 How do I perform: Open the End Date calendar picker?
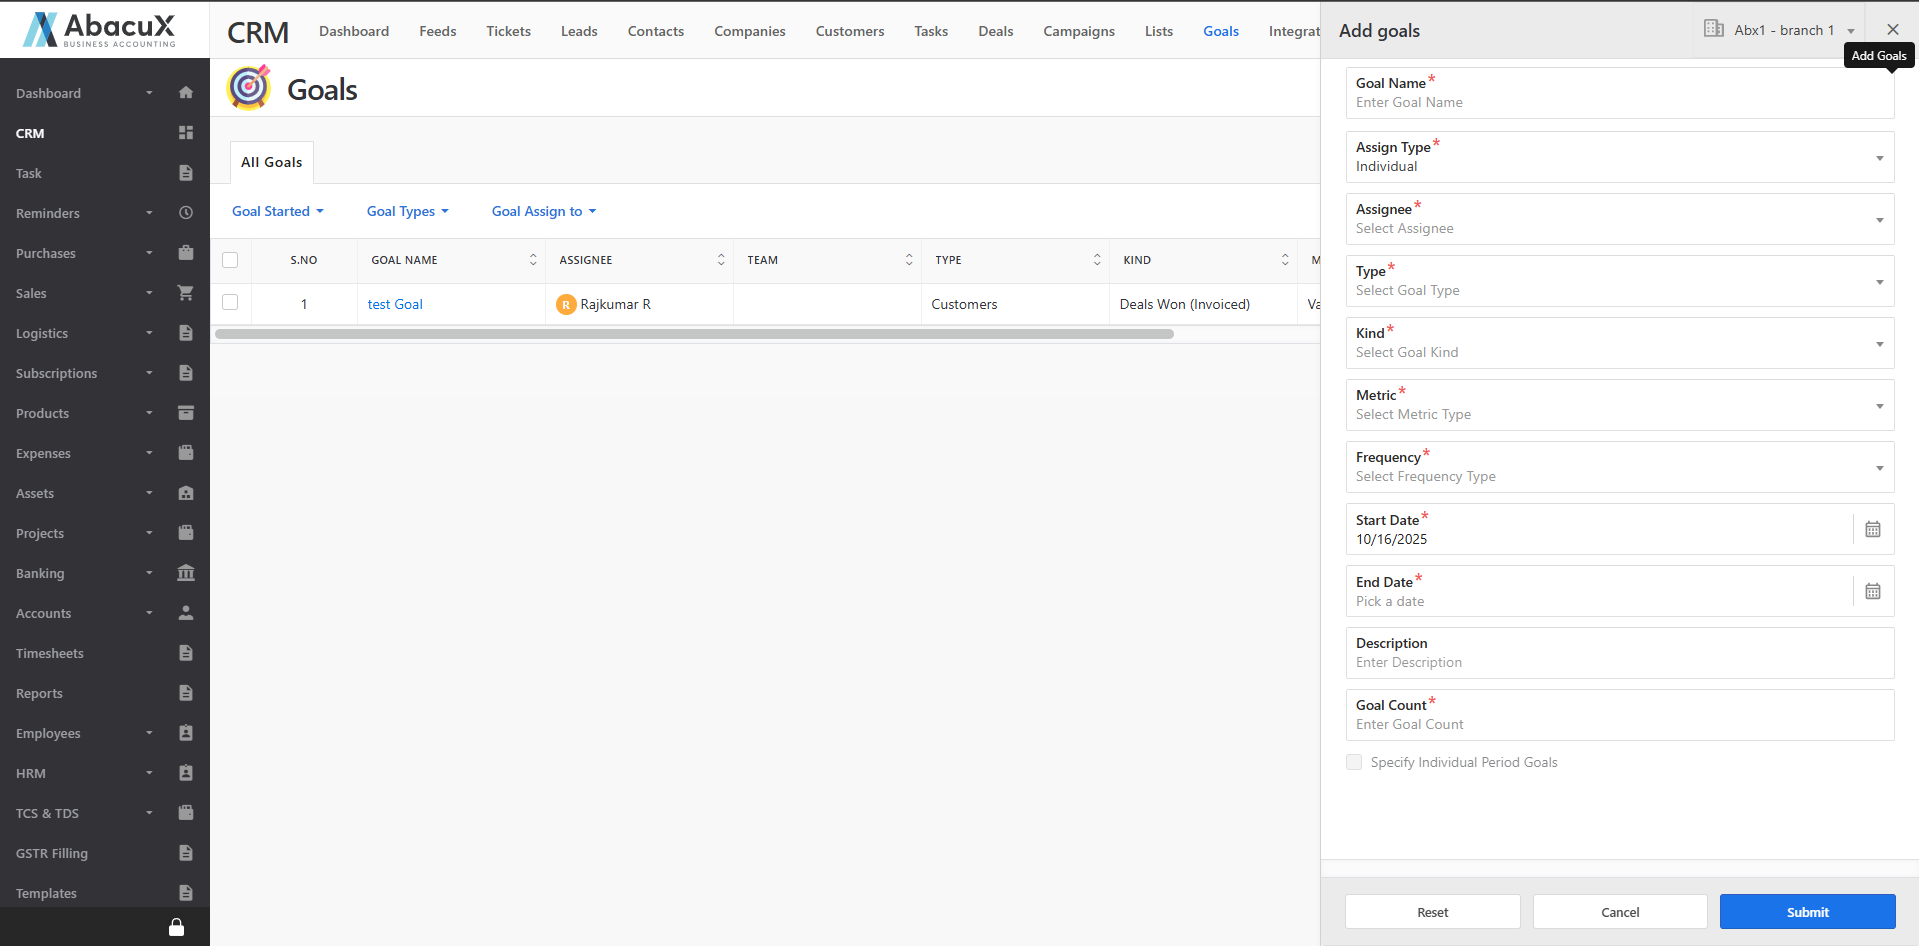click(1872, 591)
